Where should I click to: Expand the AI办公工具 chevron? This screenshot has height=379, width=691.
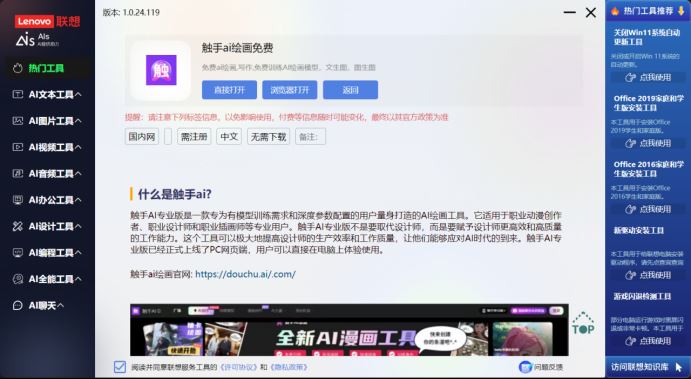pos(78,200)
